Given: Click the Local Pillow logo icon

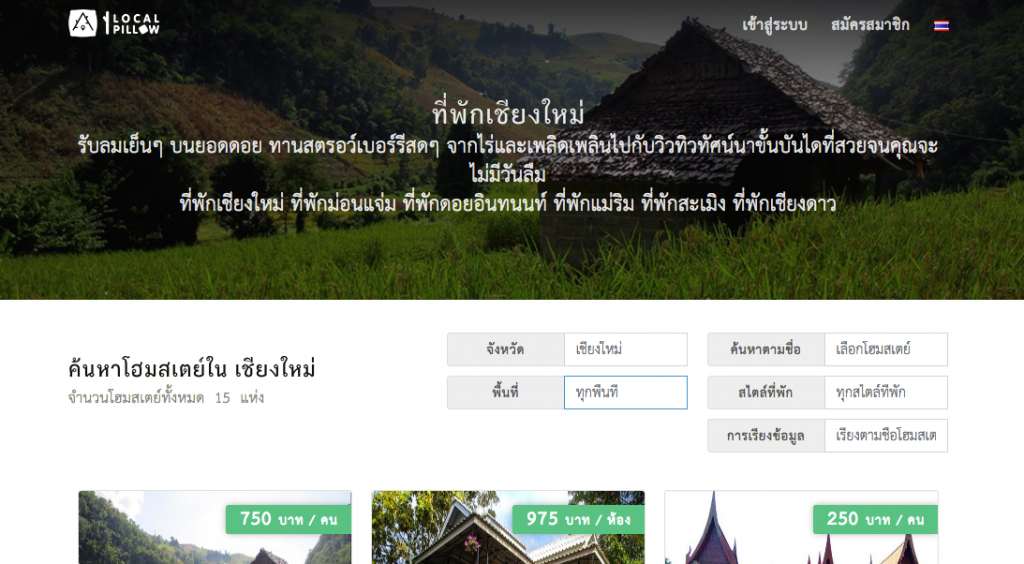Looking at the screenshot, I should coord(83,24).
